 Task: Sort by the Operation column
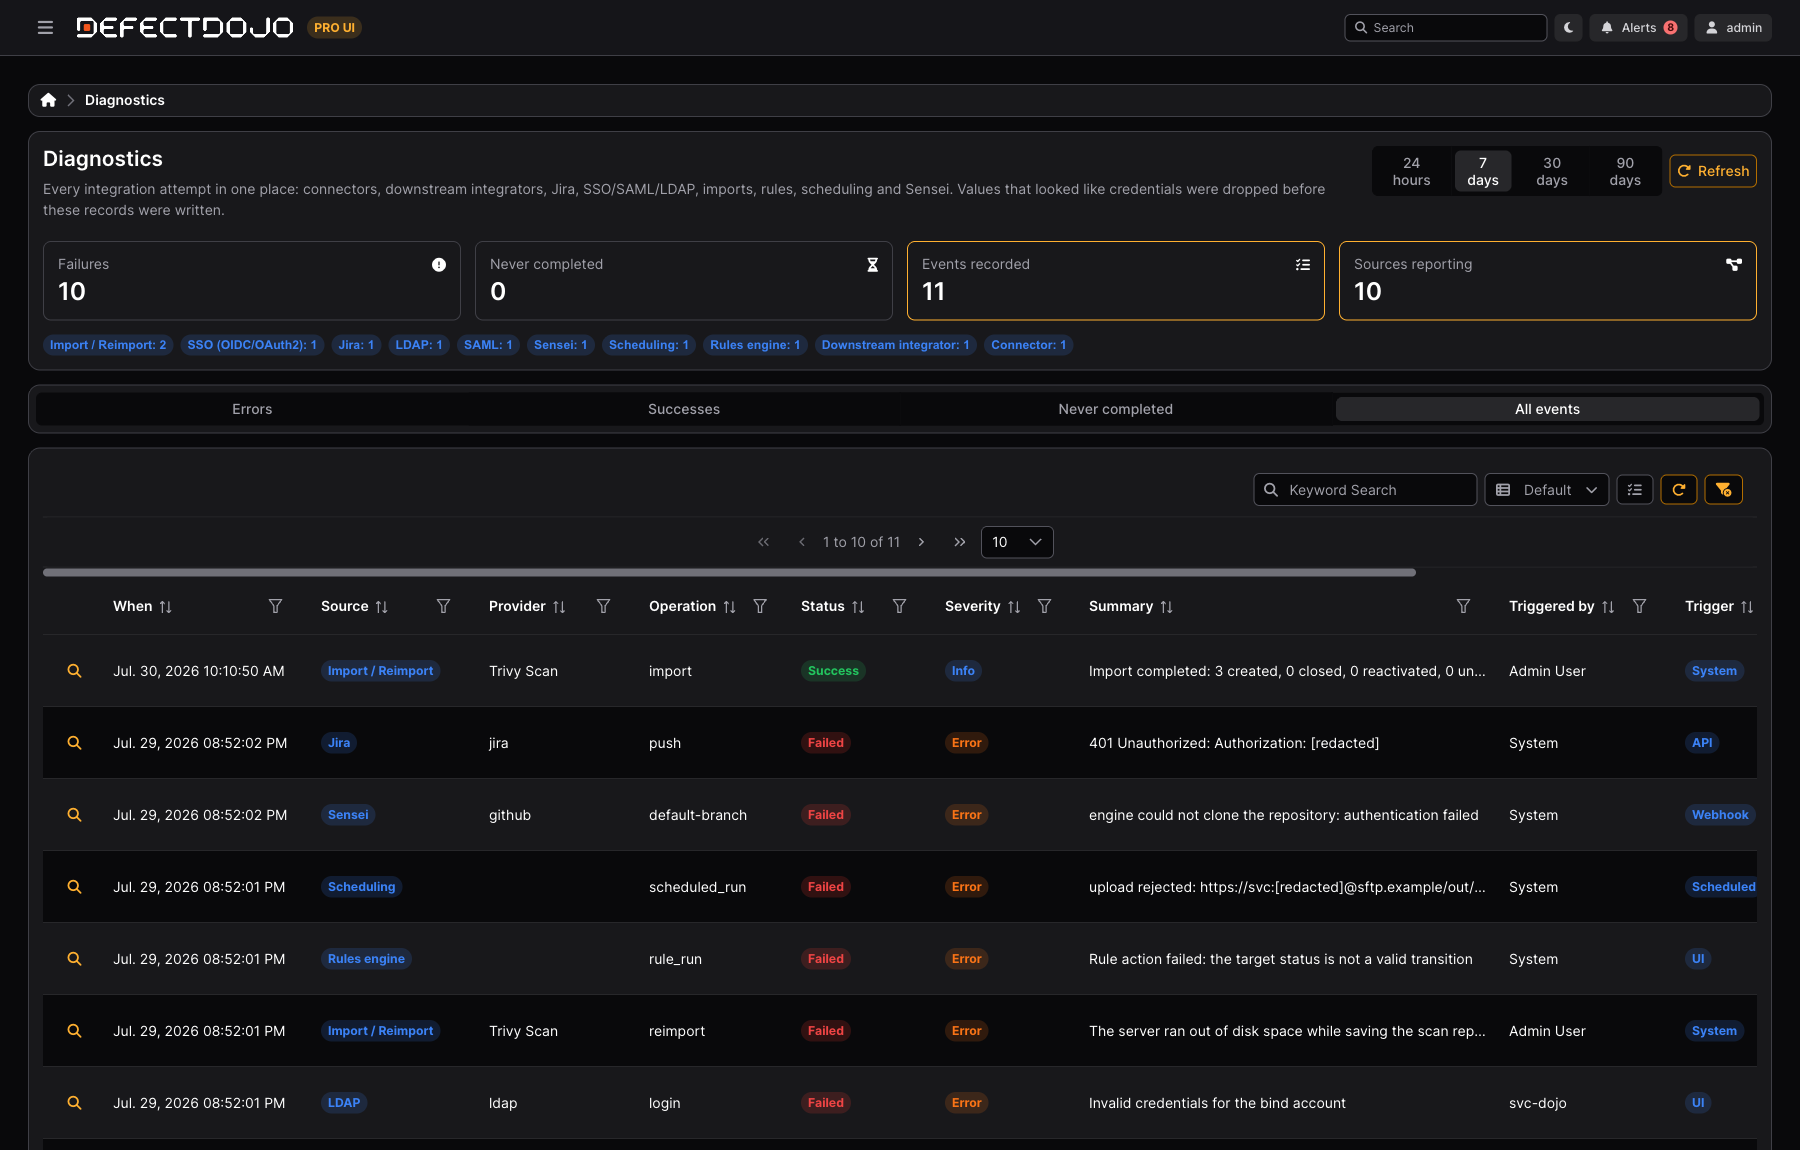point(729,607)
